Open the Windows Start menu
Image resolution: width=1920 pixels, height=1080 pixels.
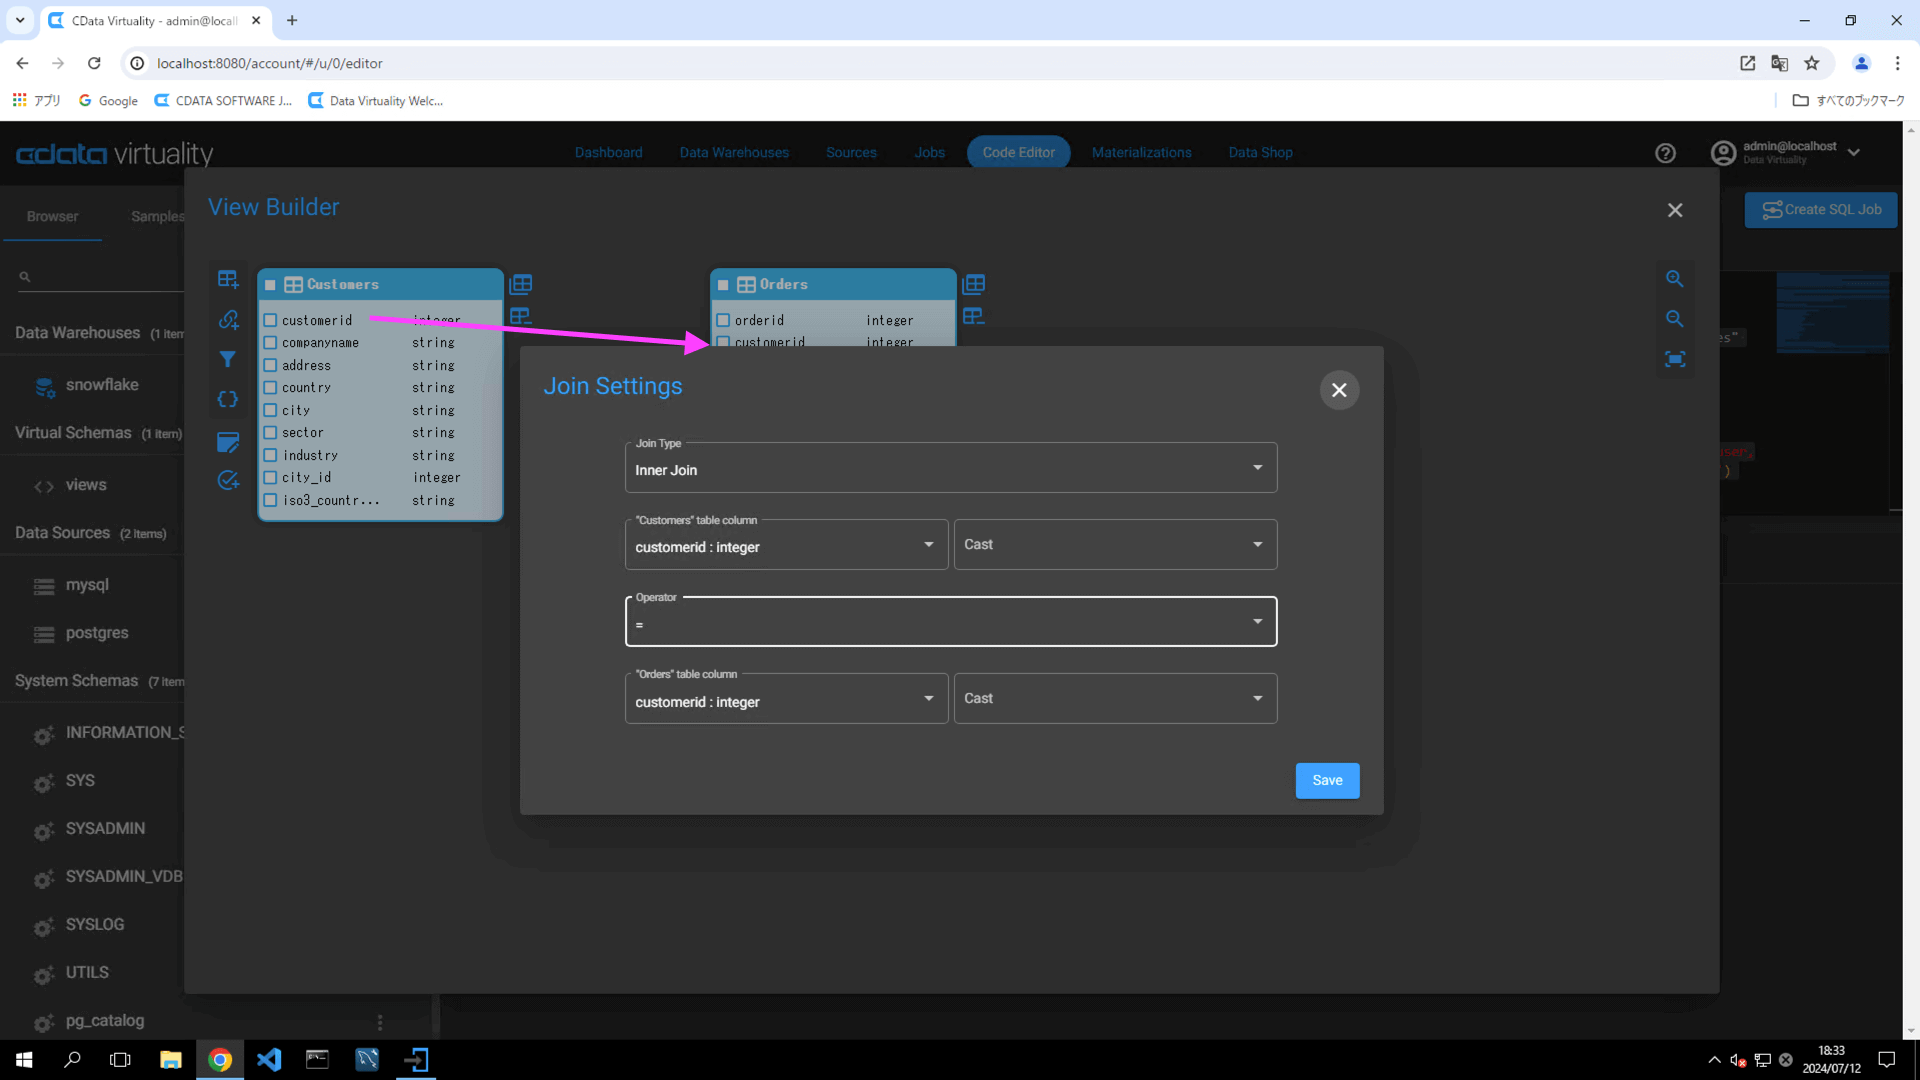coord(24,1060)
